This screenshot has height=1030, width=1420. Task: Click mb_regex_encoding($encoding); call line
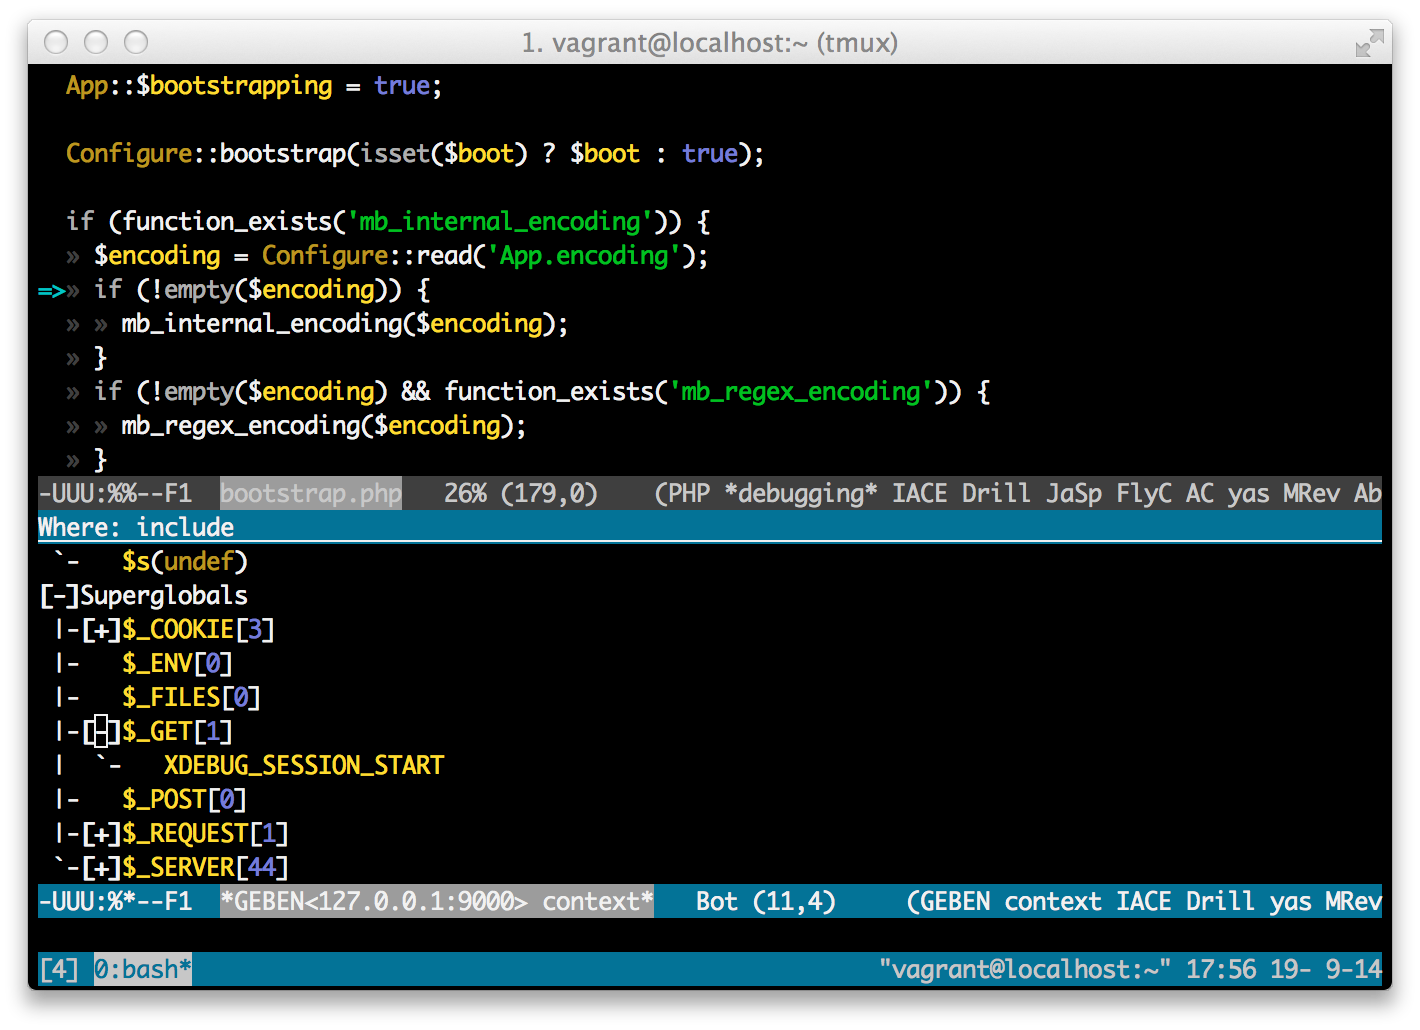click(x=324, y=426)
